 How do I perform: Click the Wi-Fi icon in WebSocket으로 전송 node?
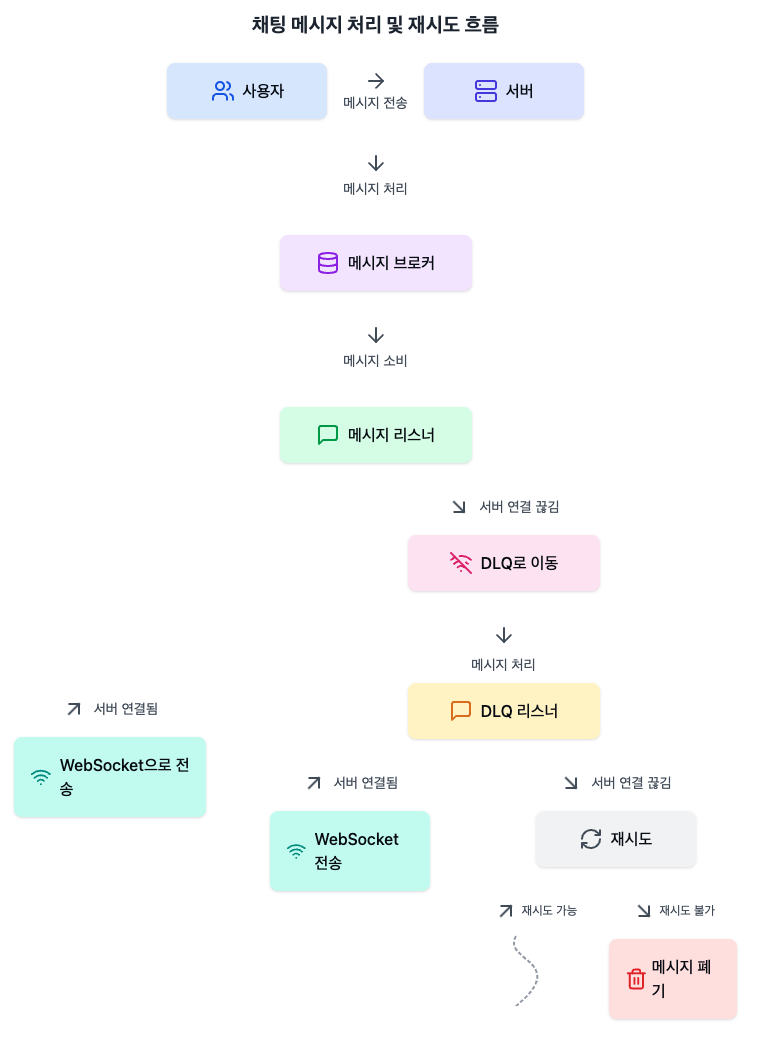(x=41, y=777)
